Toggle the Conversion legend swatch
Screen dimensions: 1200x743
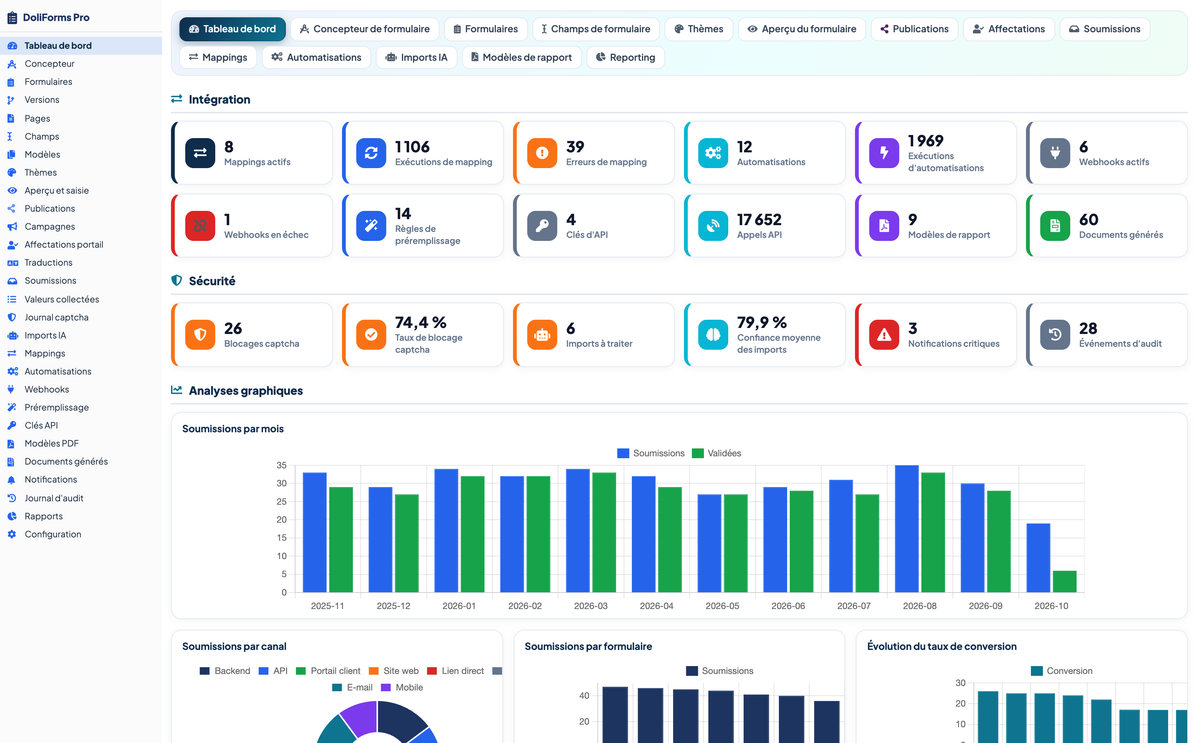[x=1037, y=671]
